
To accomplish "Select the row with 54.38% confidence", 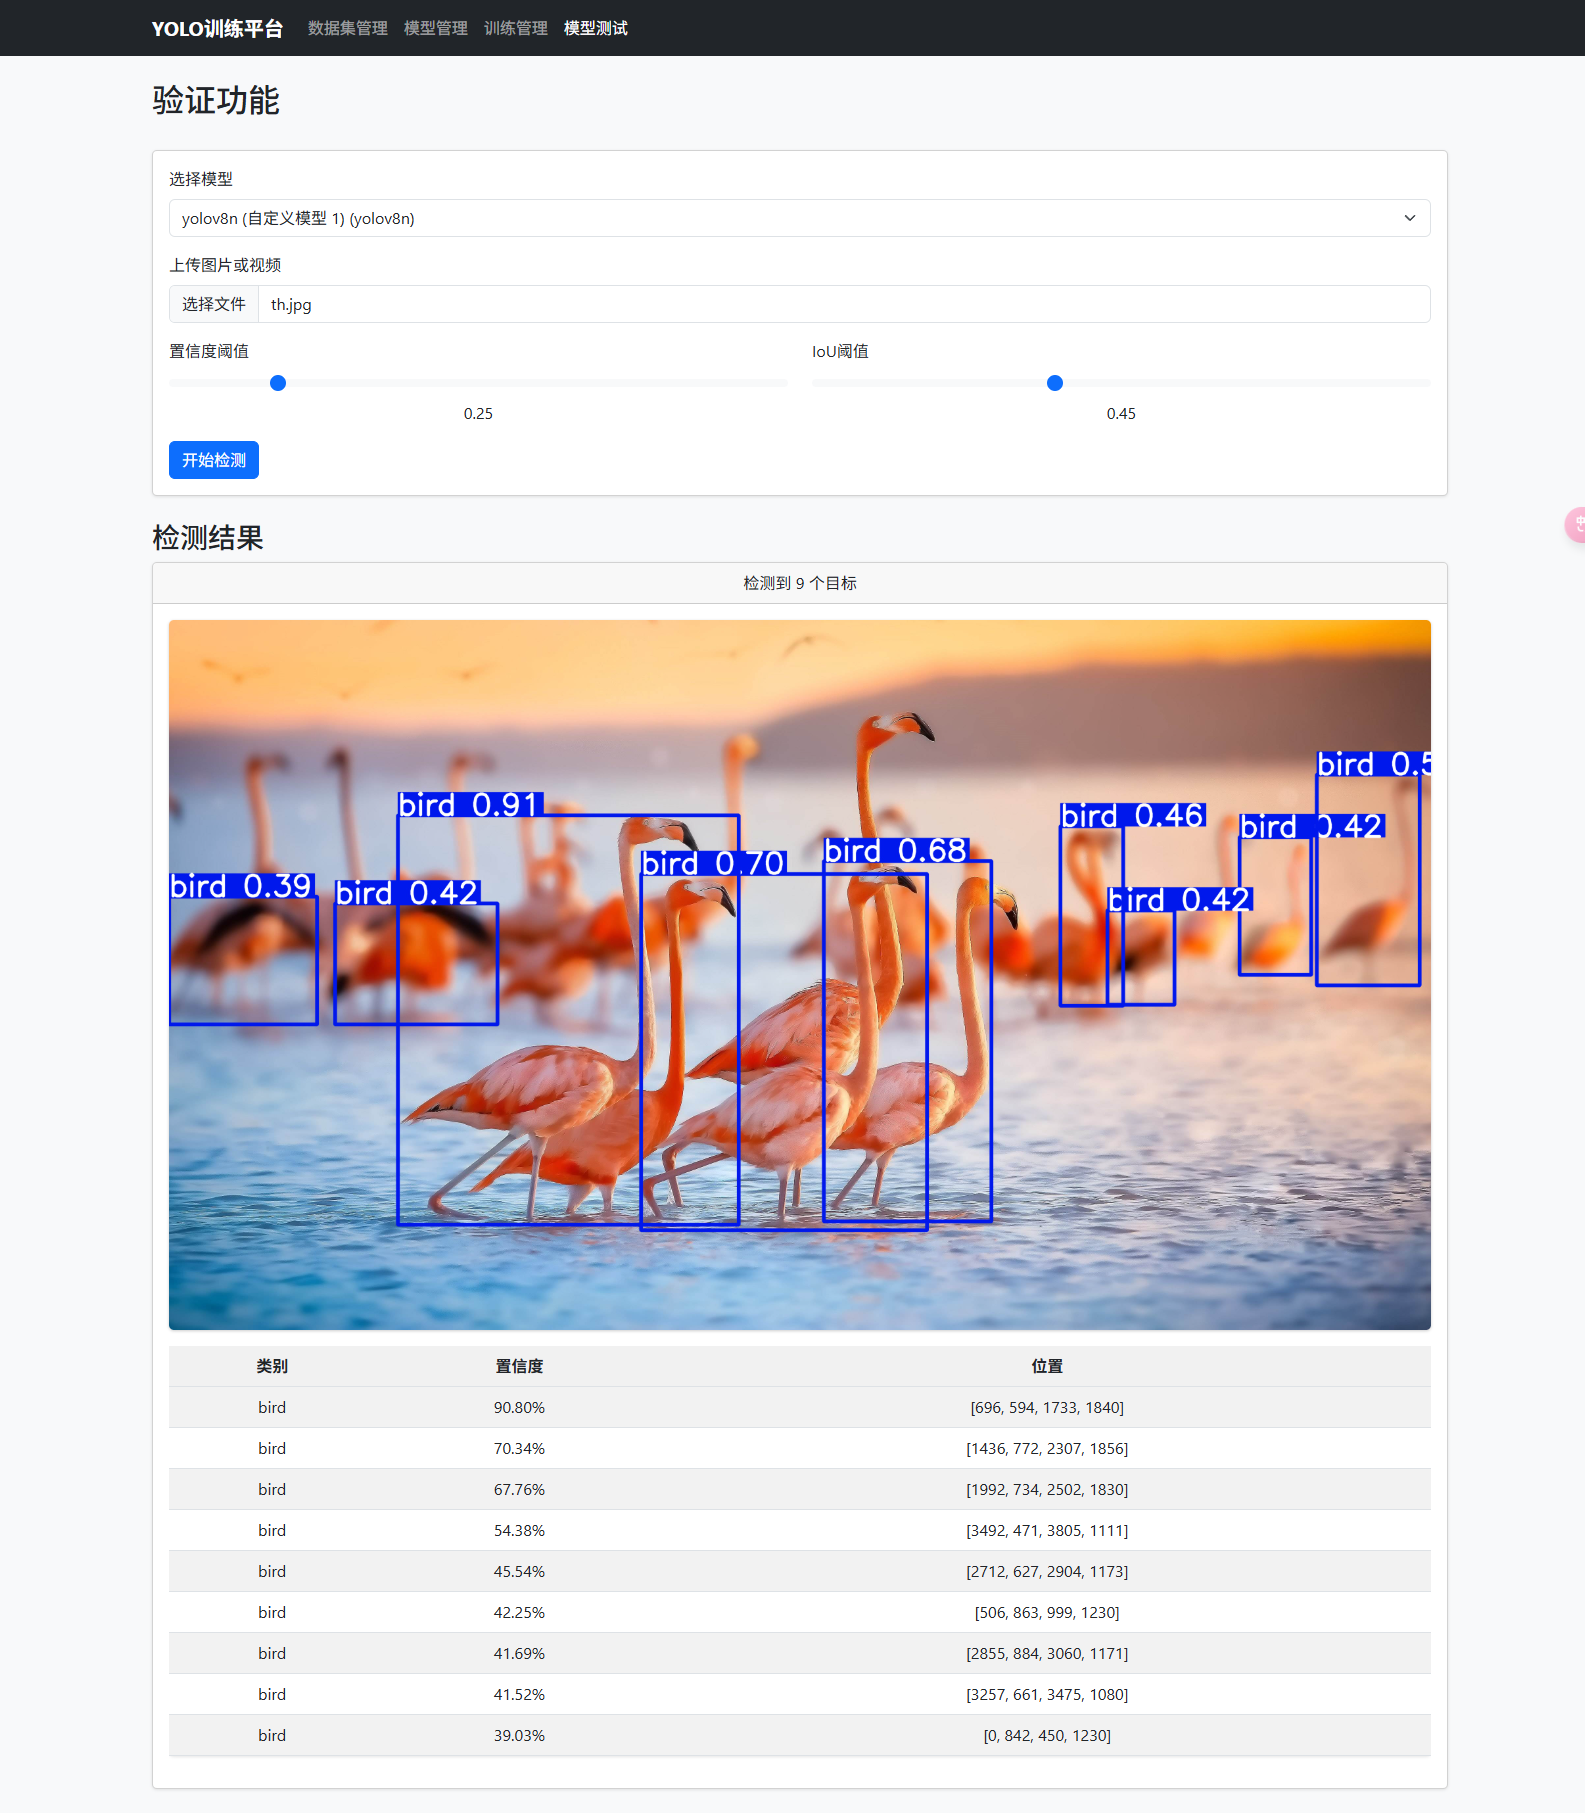I will coord(798,1530).
